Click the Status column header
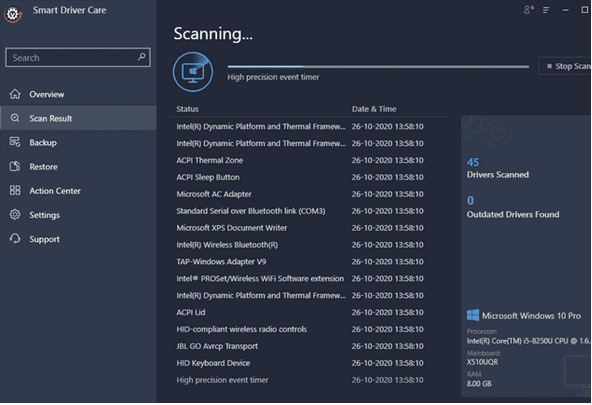This screenshot has height=405, width=592. (187, 109)
